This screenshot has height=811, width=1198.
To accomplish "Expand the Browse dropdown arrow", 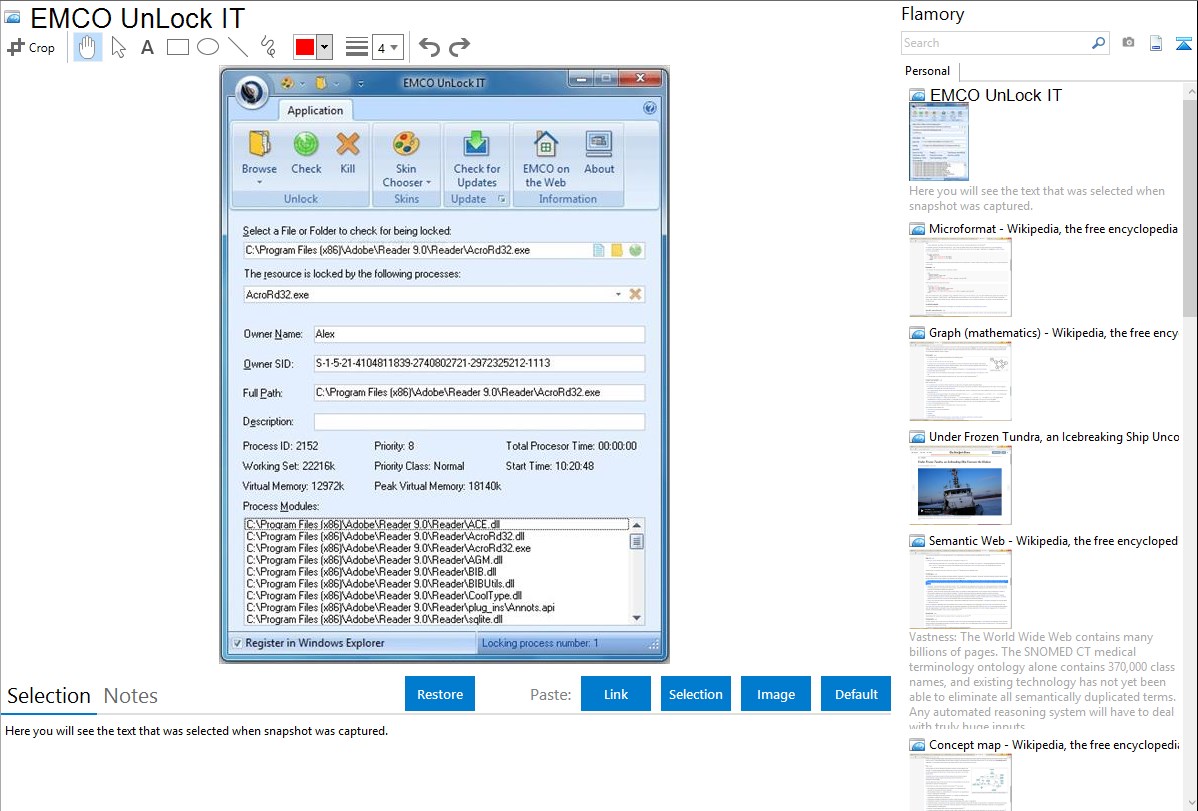I will (259, 182).
